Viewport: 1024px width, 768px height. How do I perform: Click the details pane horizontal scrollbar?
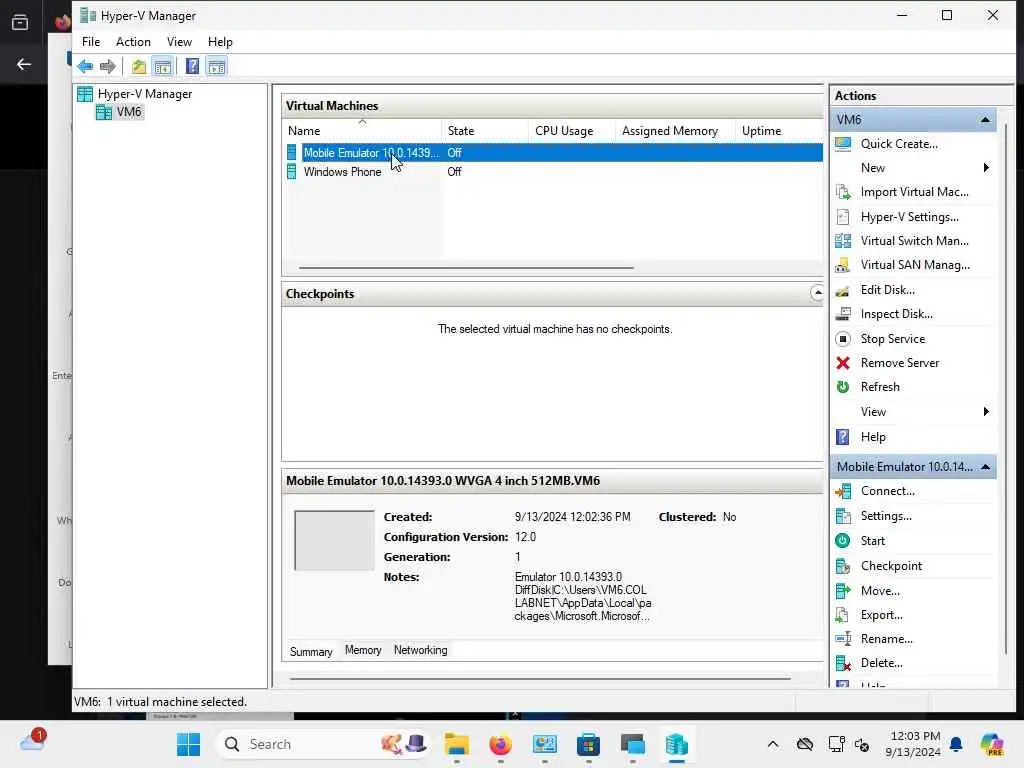click(540, 679)
